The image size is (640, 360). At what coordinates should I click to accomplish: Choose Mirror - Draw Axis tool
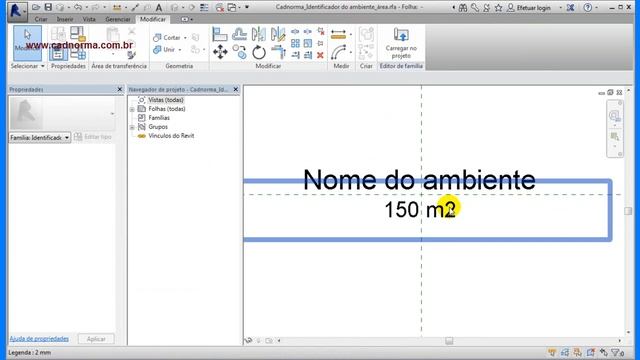click(278, 34)
